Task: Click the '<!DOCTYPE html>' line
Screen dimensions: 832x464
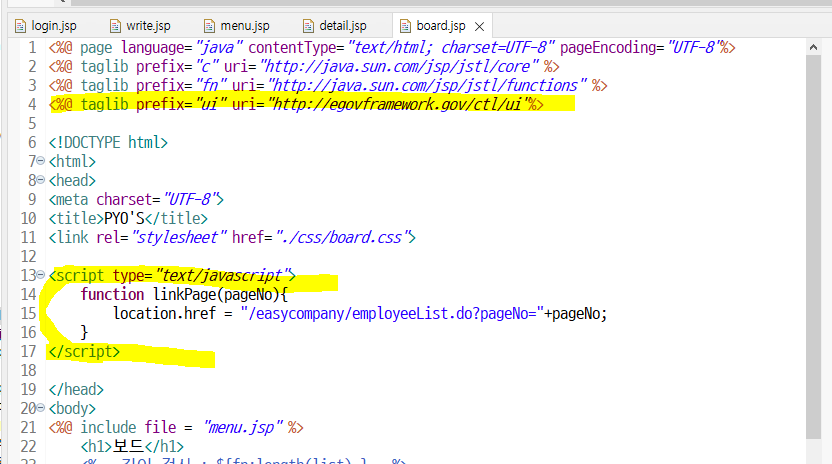Action: 108,142
